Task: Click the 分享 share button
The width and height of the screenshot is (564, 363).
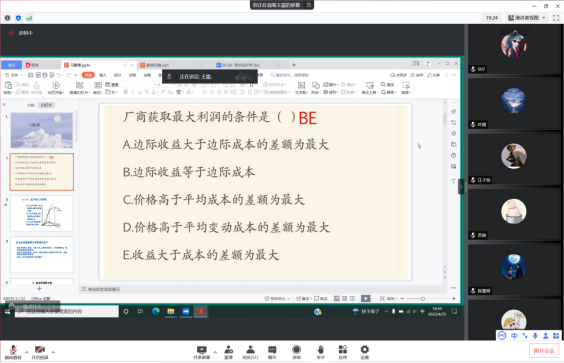Action: tap(433, 75)
